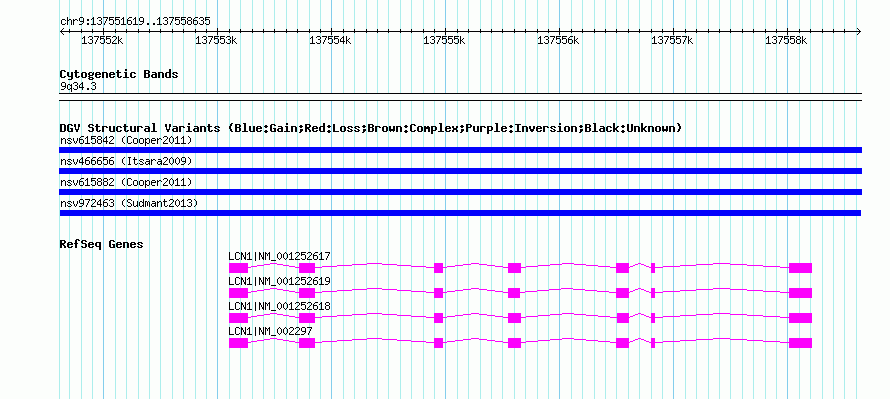
Task: Click the 137555k ruler tick label
Action: coord(444,41)
